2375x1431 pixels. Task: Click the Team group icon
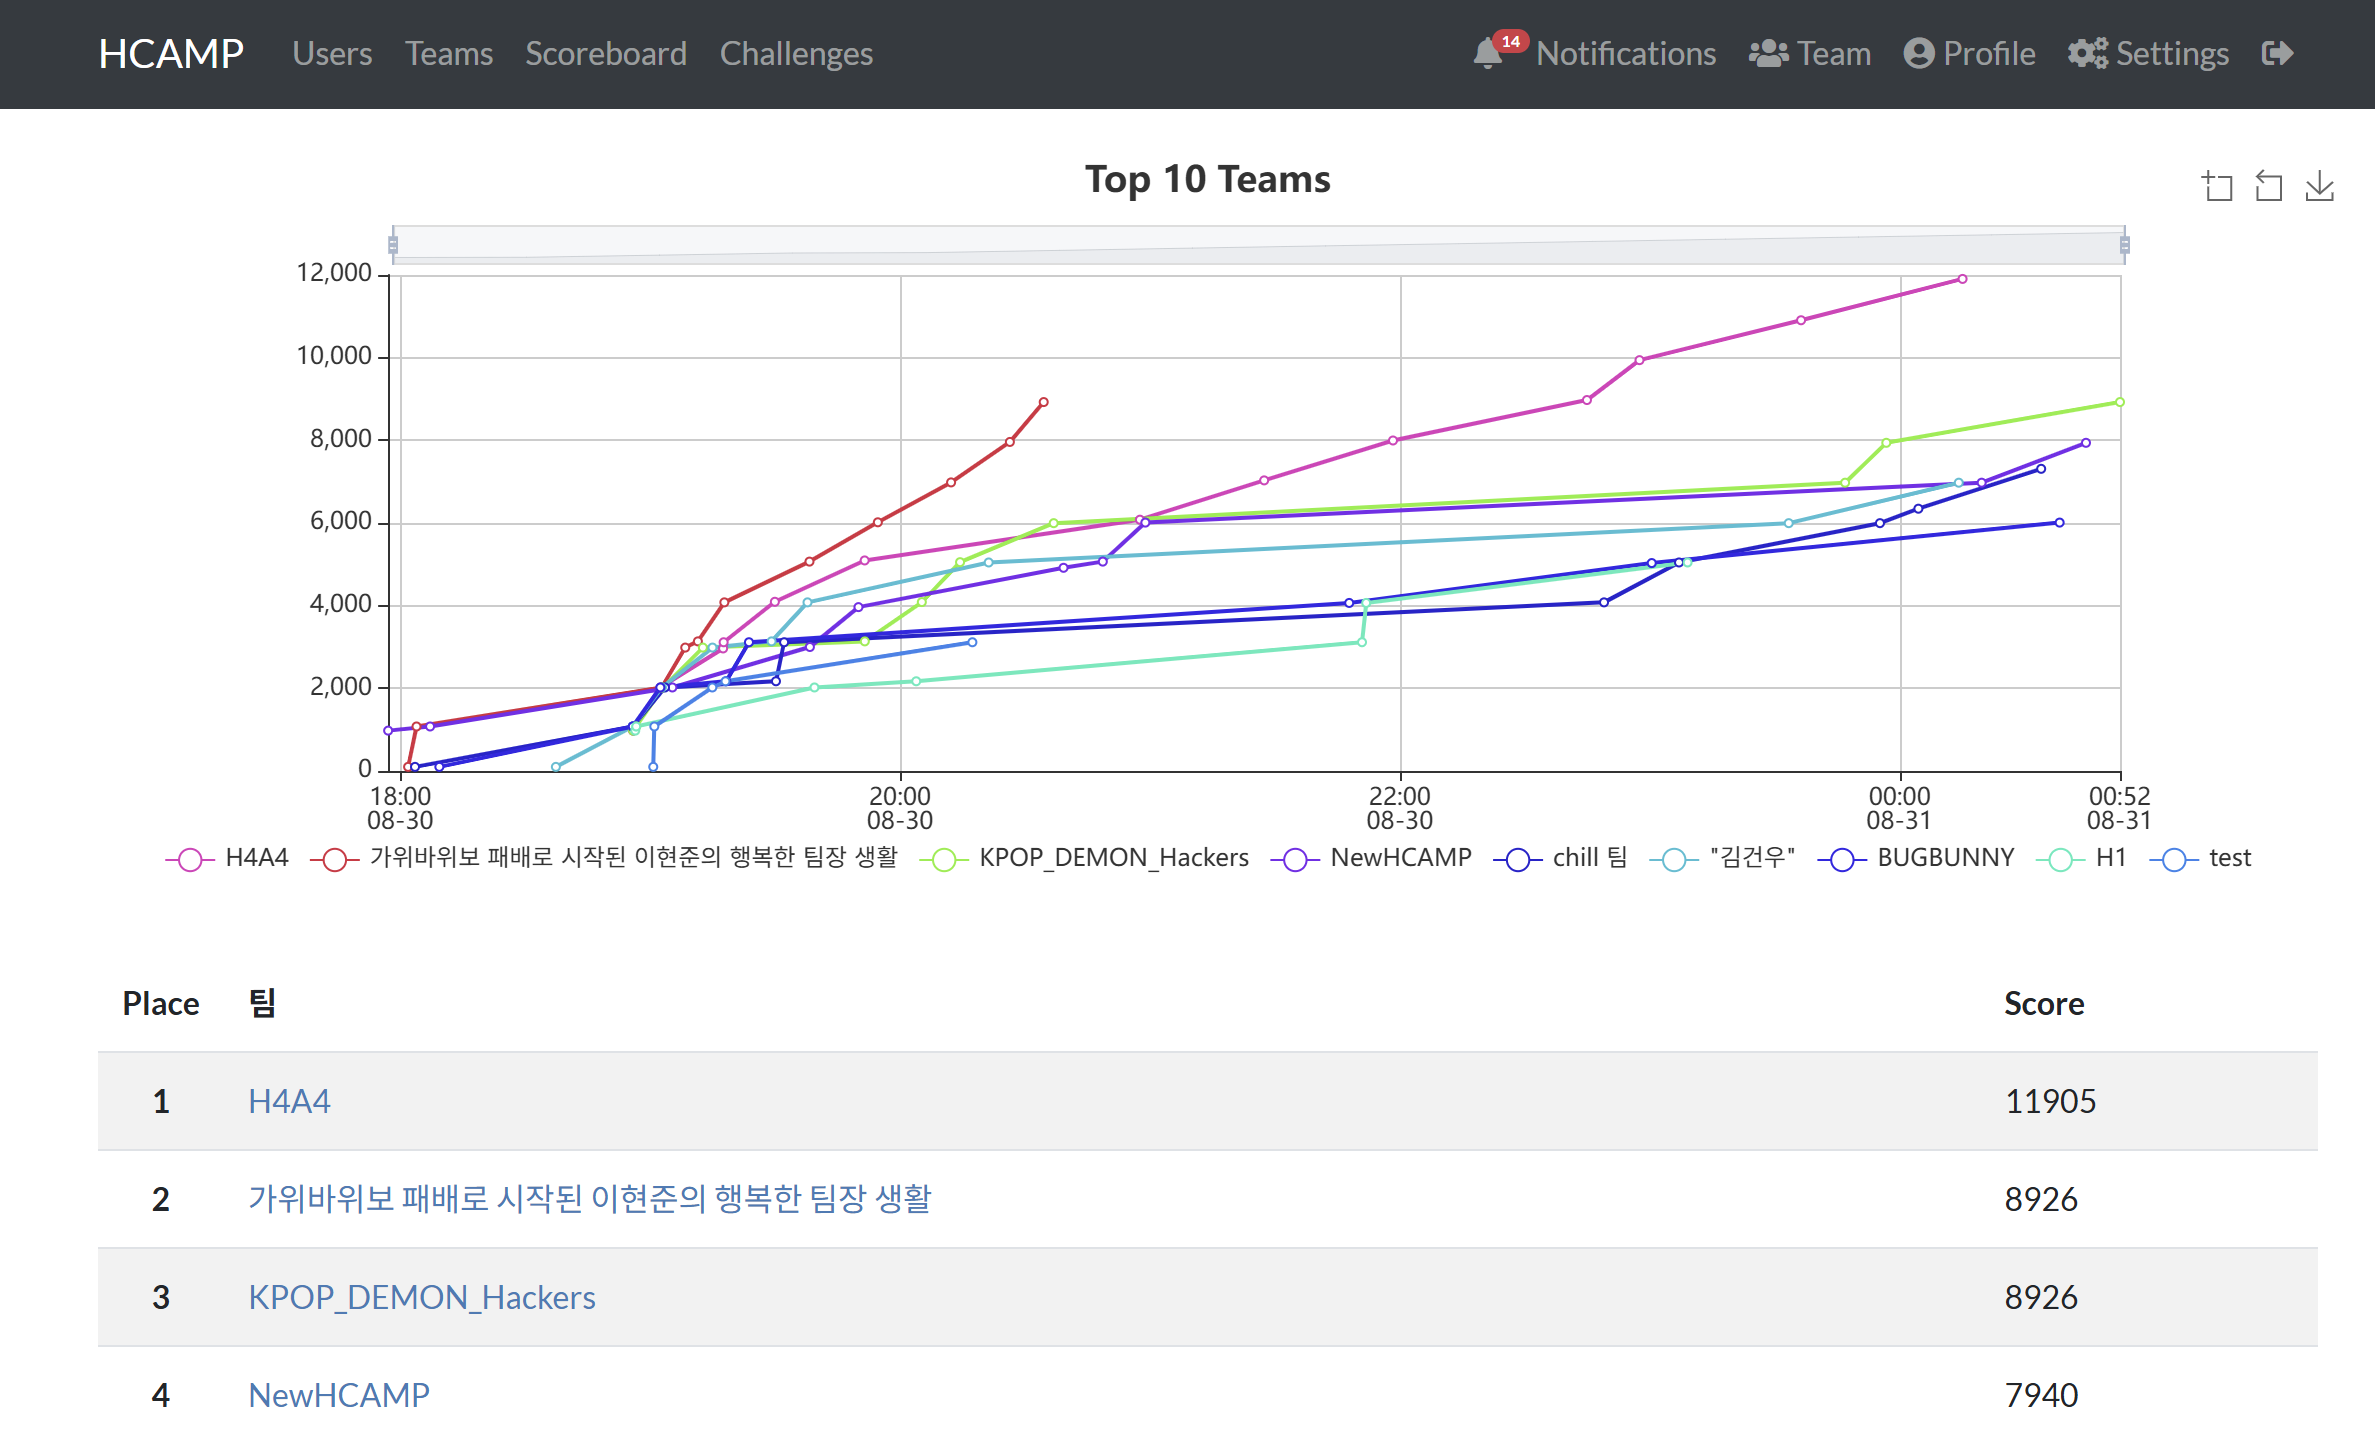[1768, 54]
